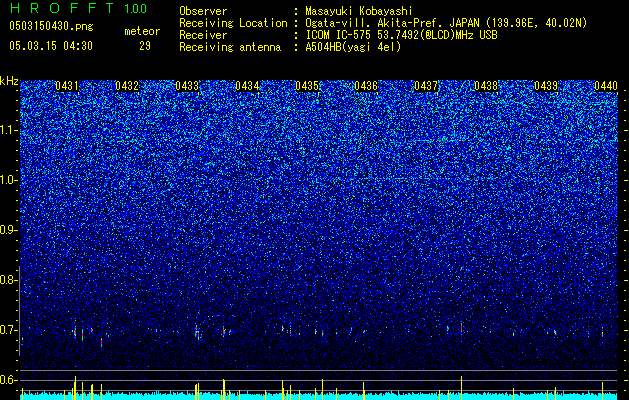Click the 0439 time marker
This screenshot has height=400, width=629.
click(546, 86)
